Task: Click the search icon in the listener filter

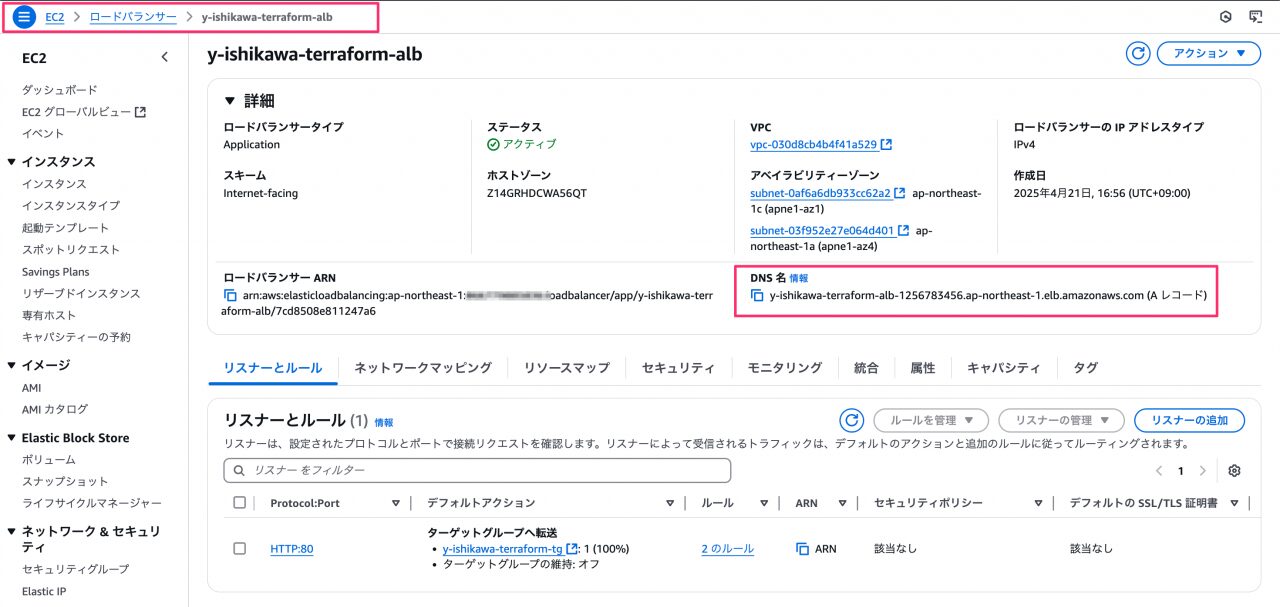Action: (240, 470)
